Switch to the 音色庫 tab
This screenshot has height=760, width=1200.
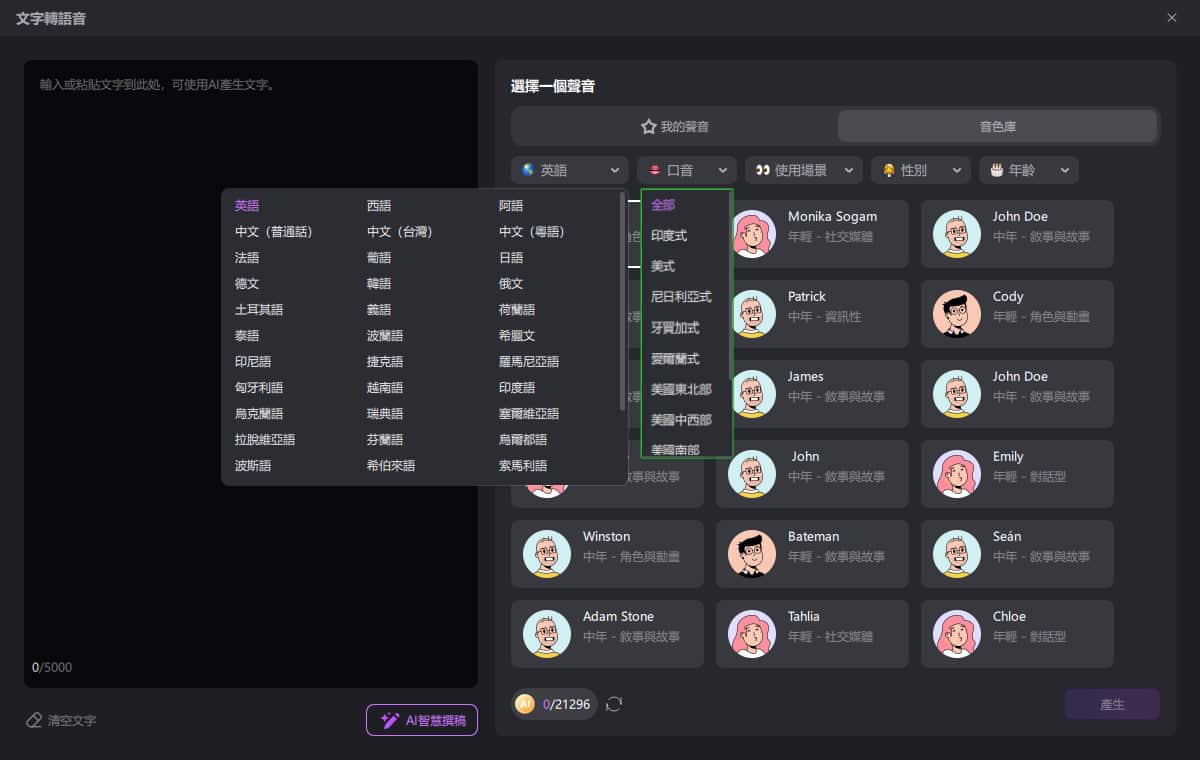point(996,125)
